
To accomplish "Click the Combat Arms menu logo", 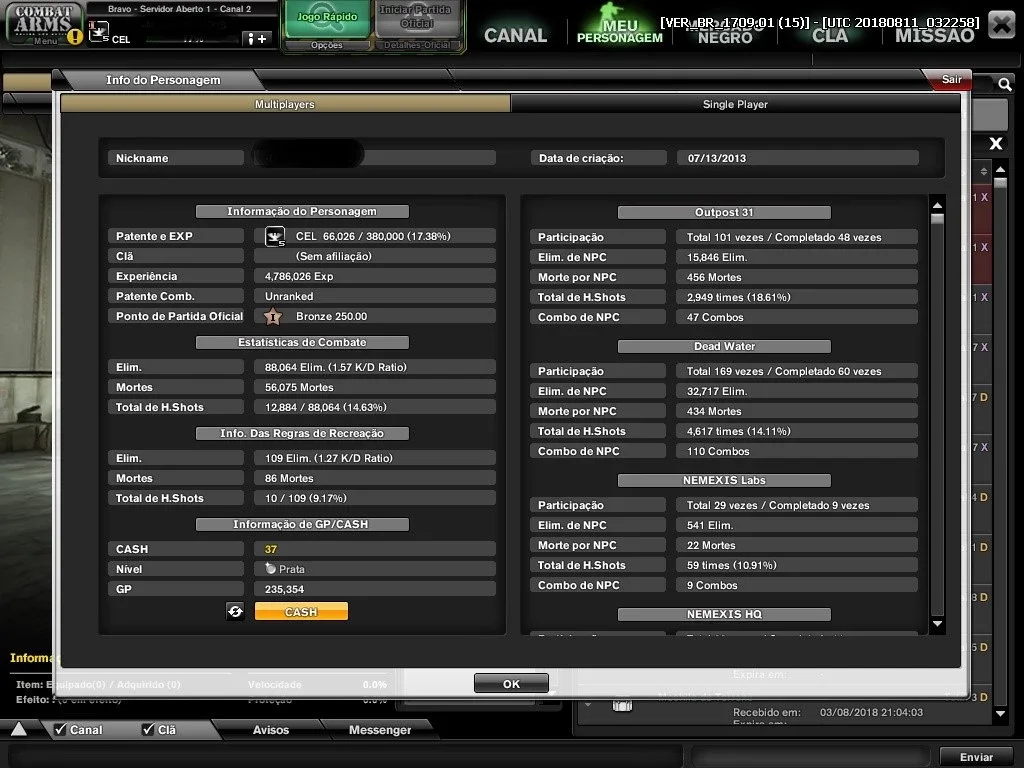I will click(x=43, y=24).
